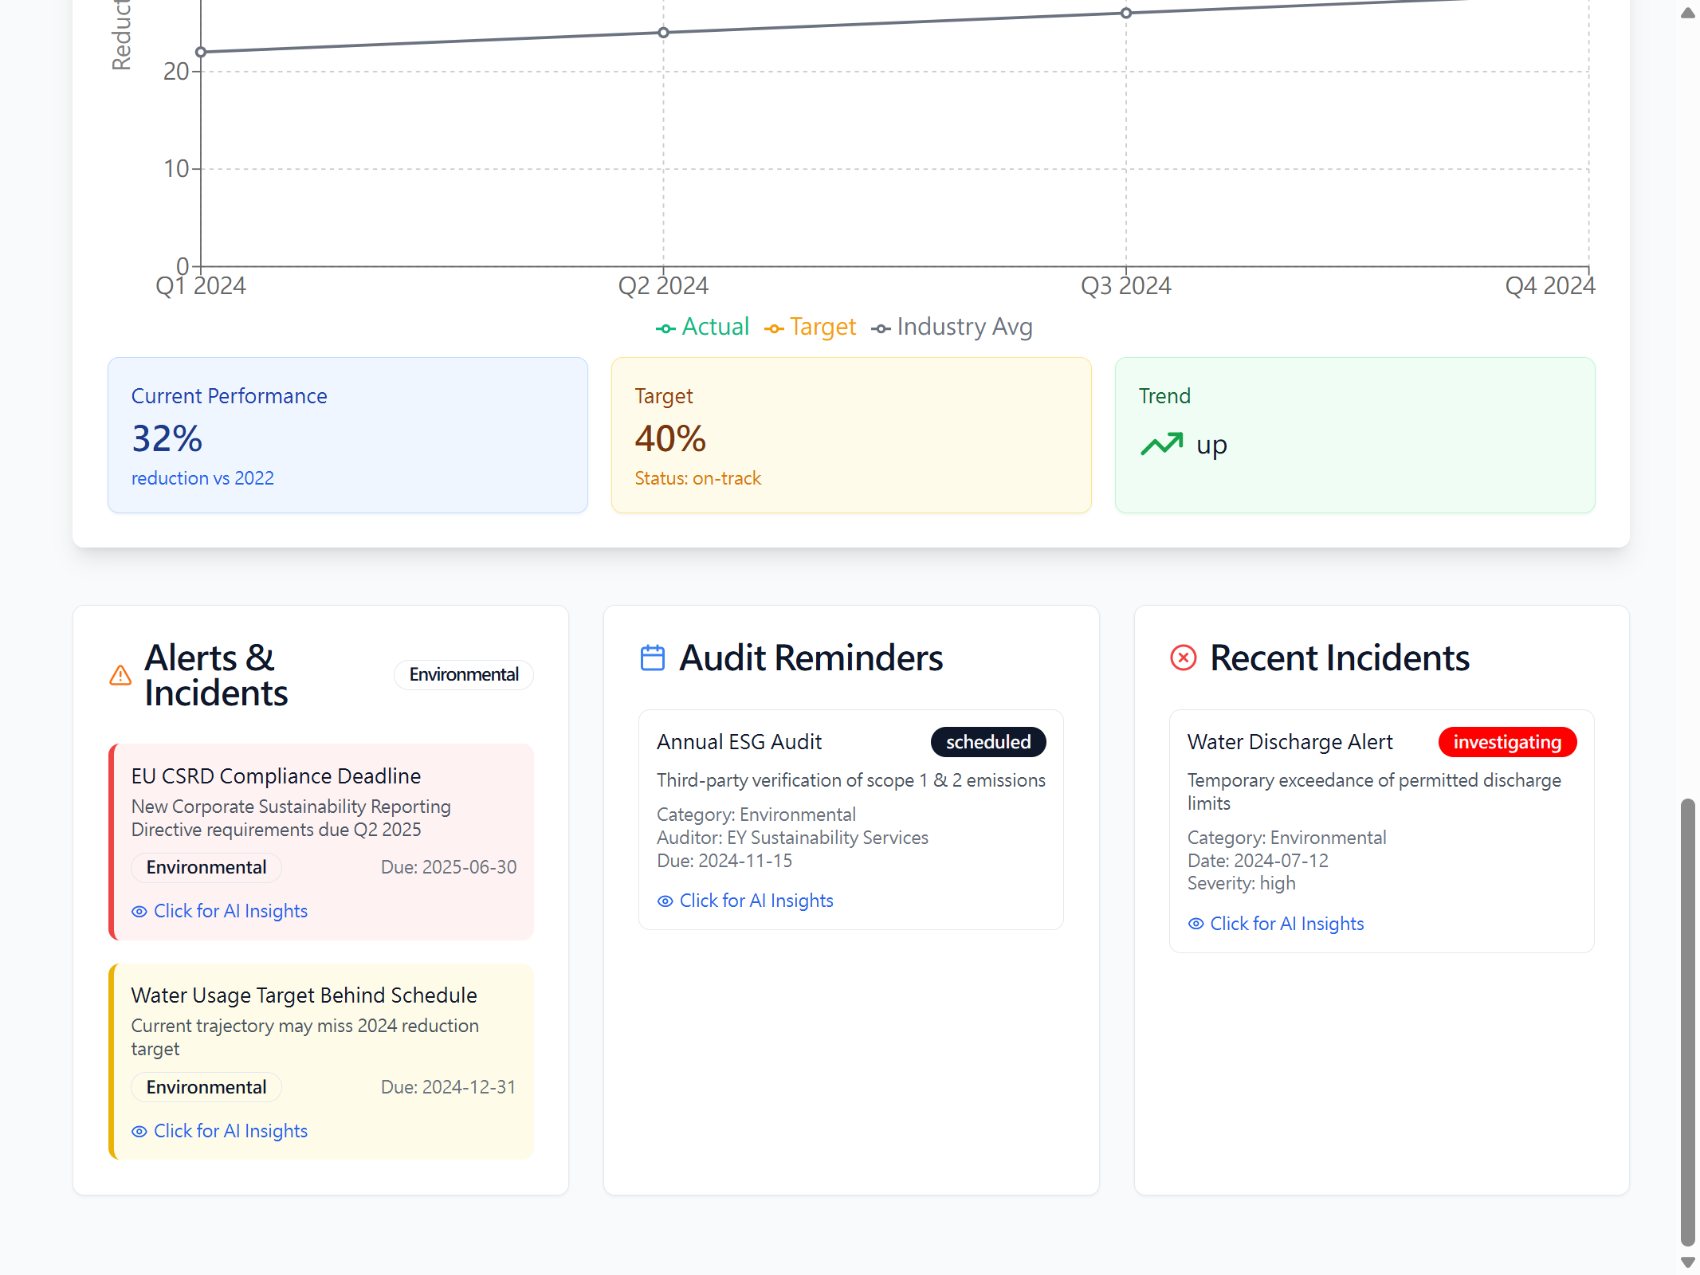Click the investigating status badge

1507,742
